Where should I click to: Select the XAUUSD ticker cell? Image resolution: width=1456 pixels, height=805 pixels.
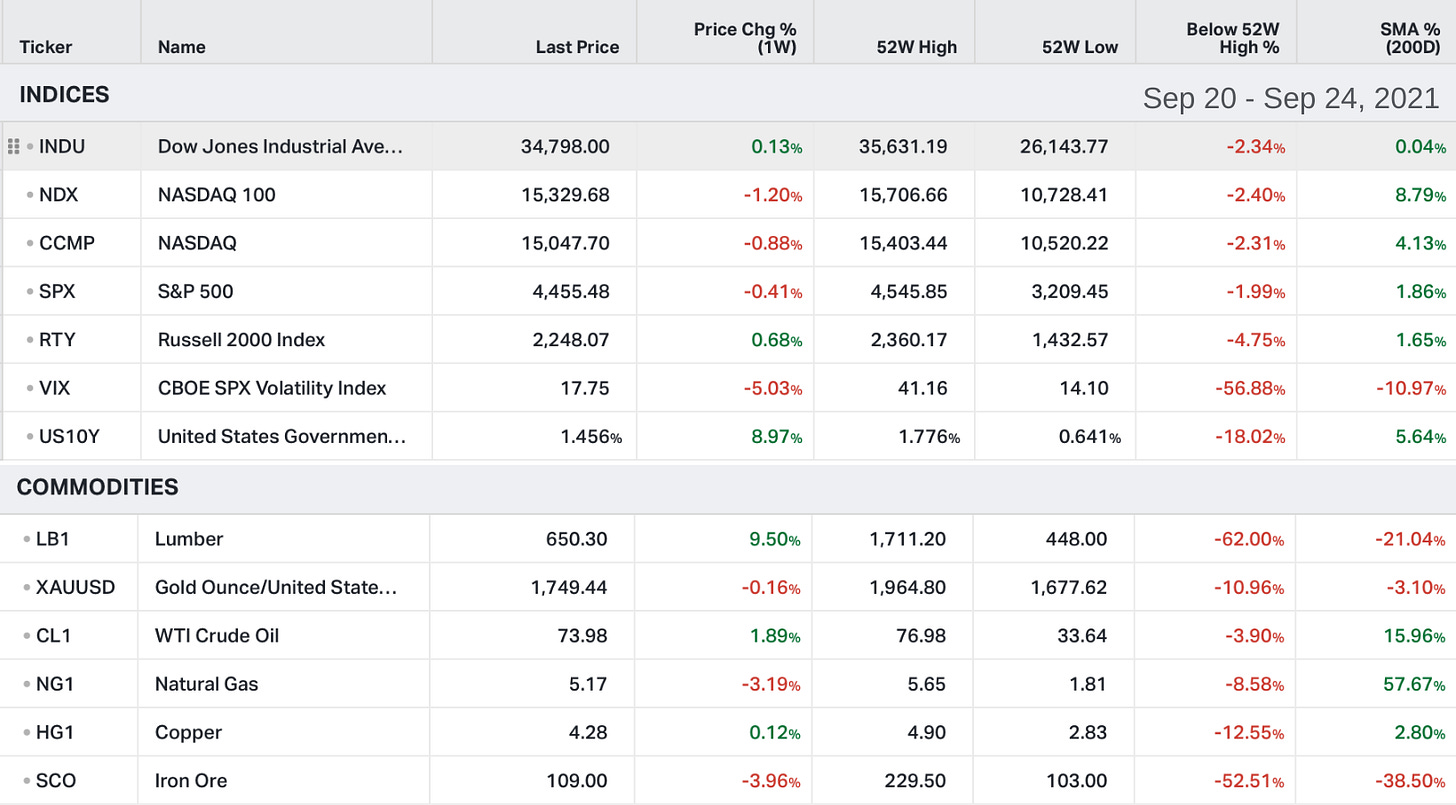75,587
